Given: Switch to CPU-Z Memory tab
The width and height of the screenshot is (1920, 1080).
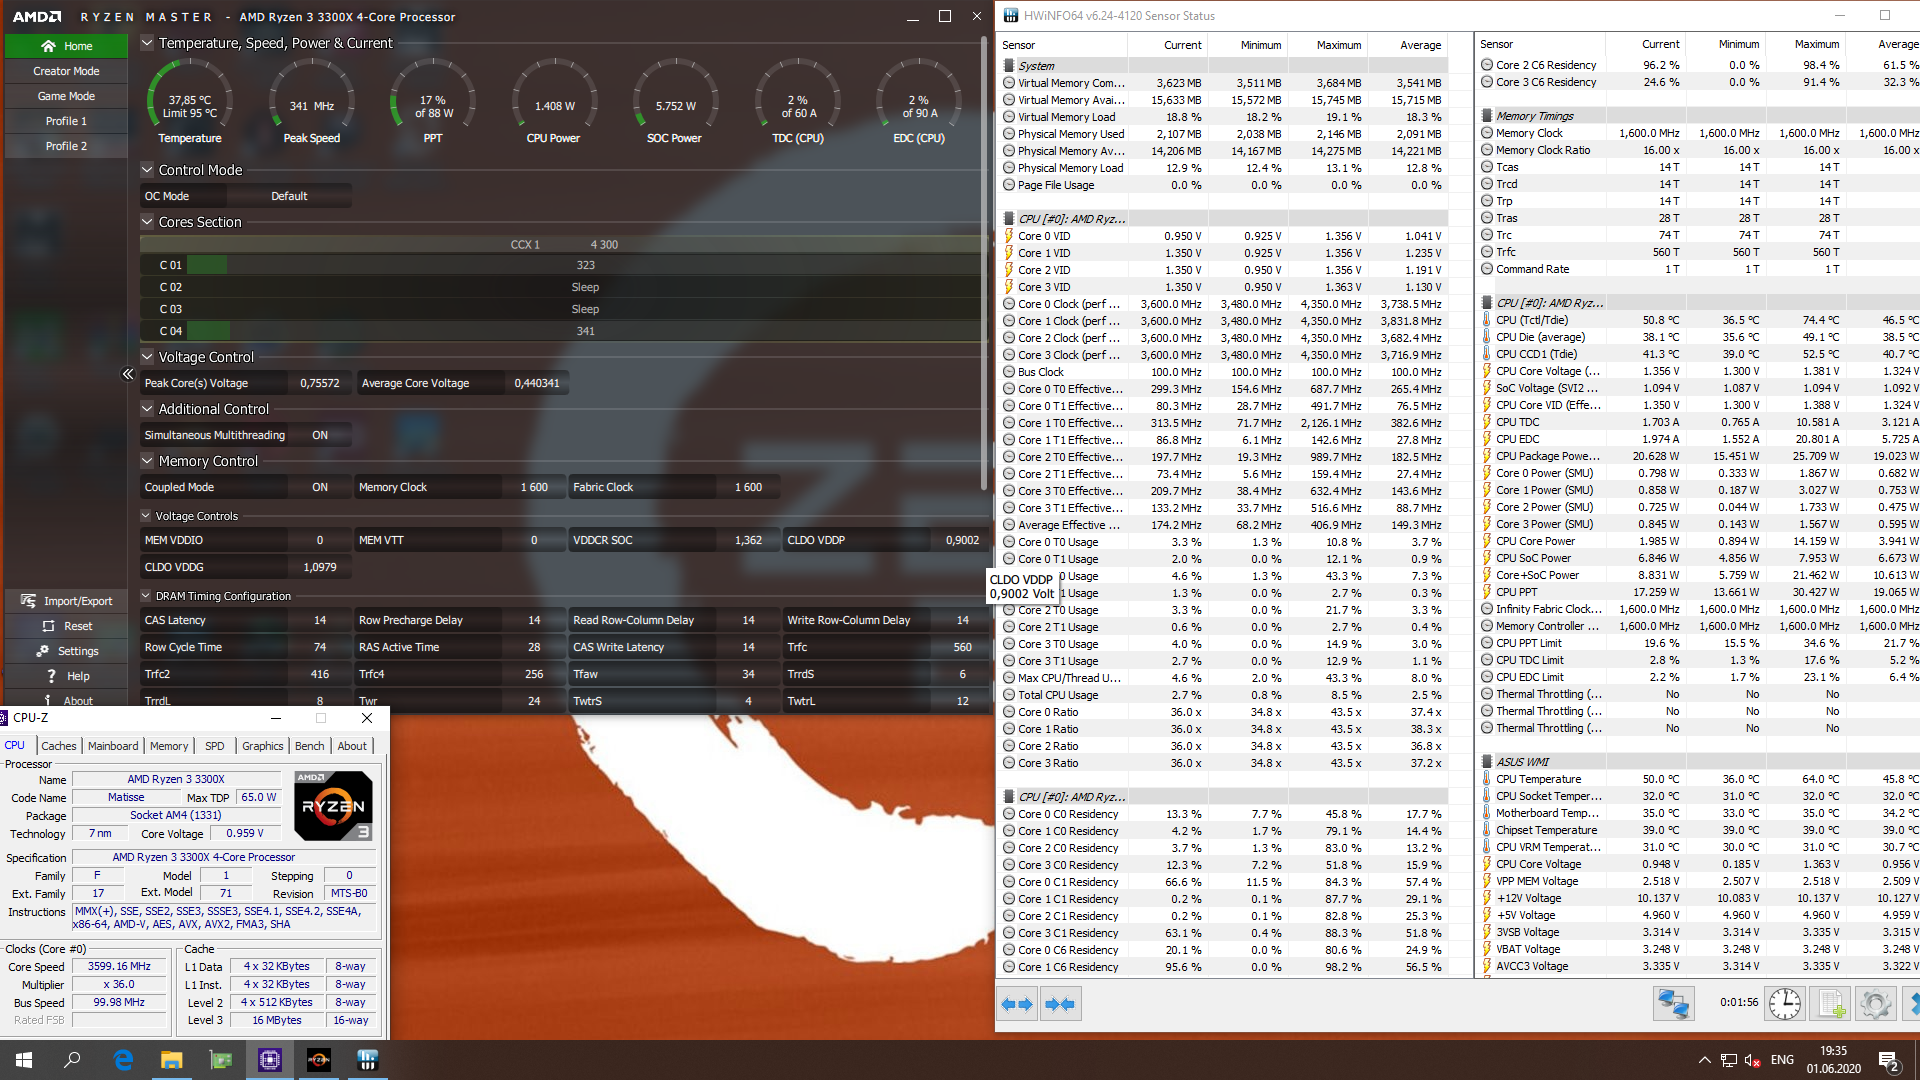Looking at the screenshot, I should [168, 746].
